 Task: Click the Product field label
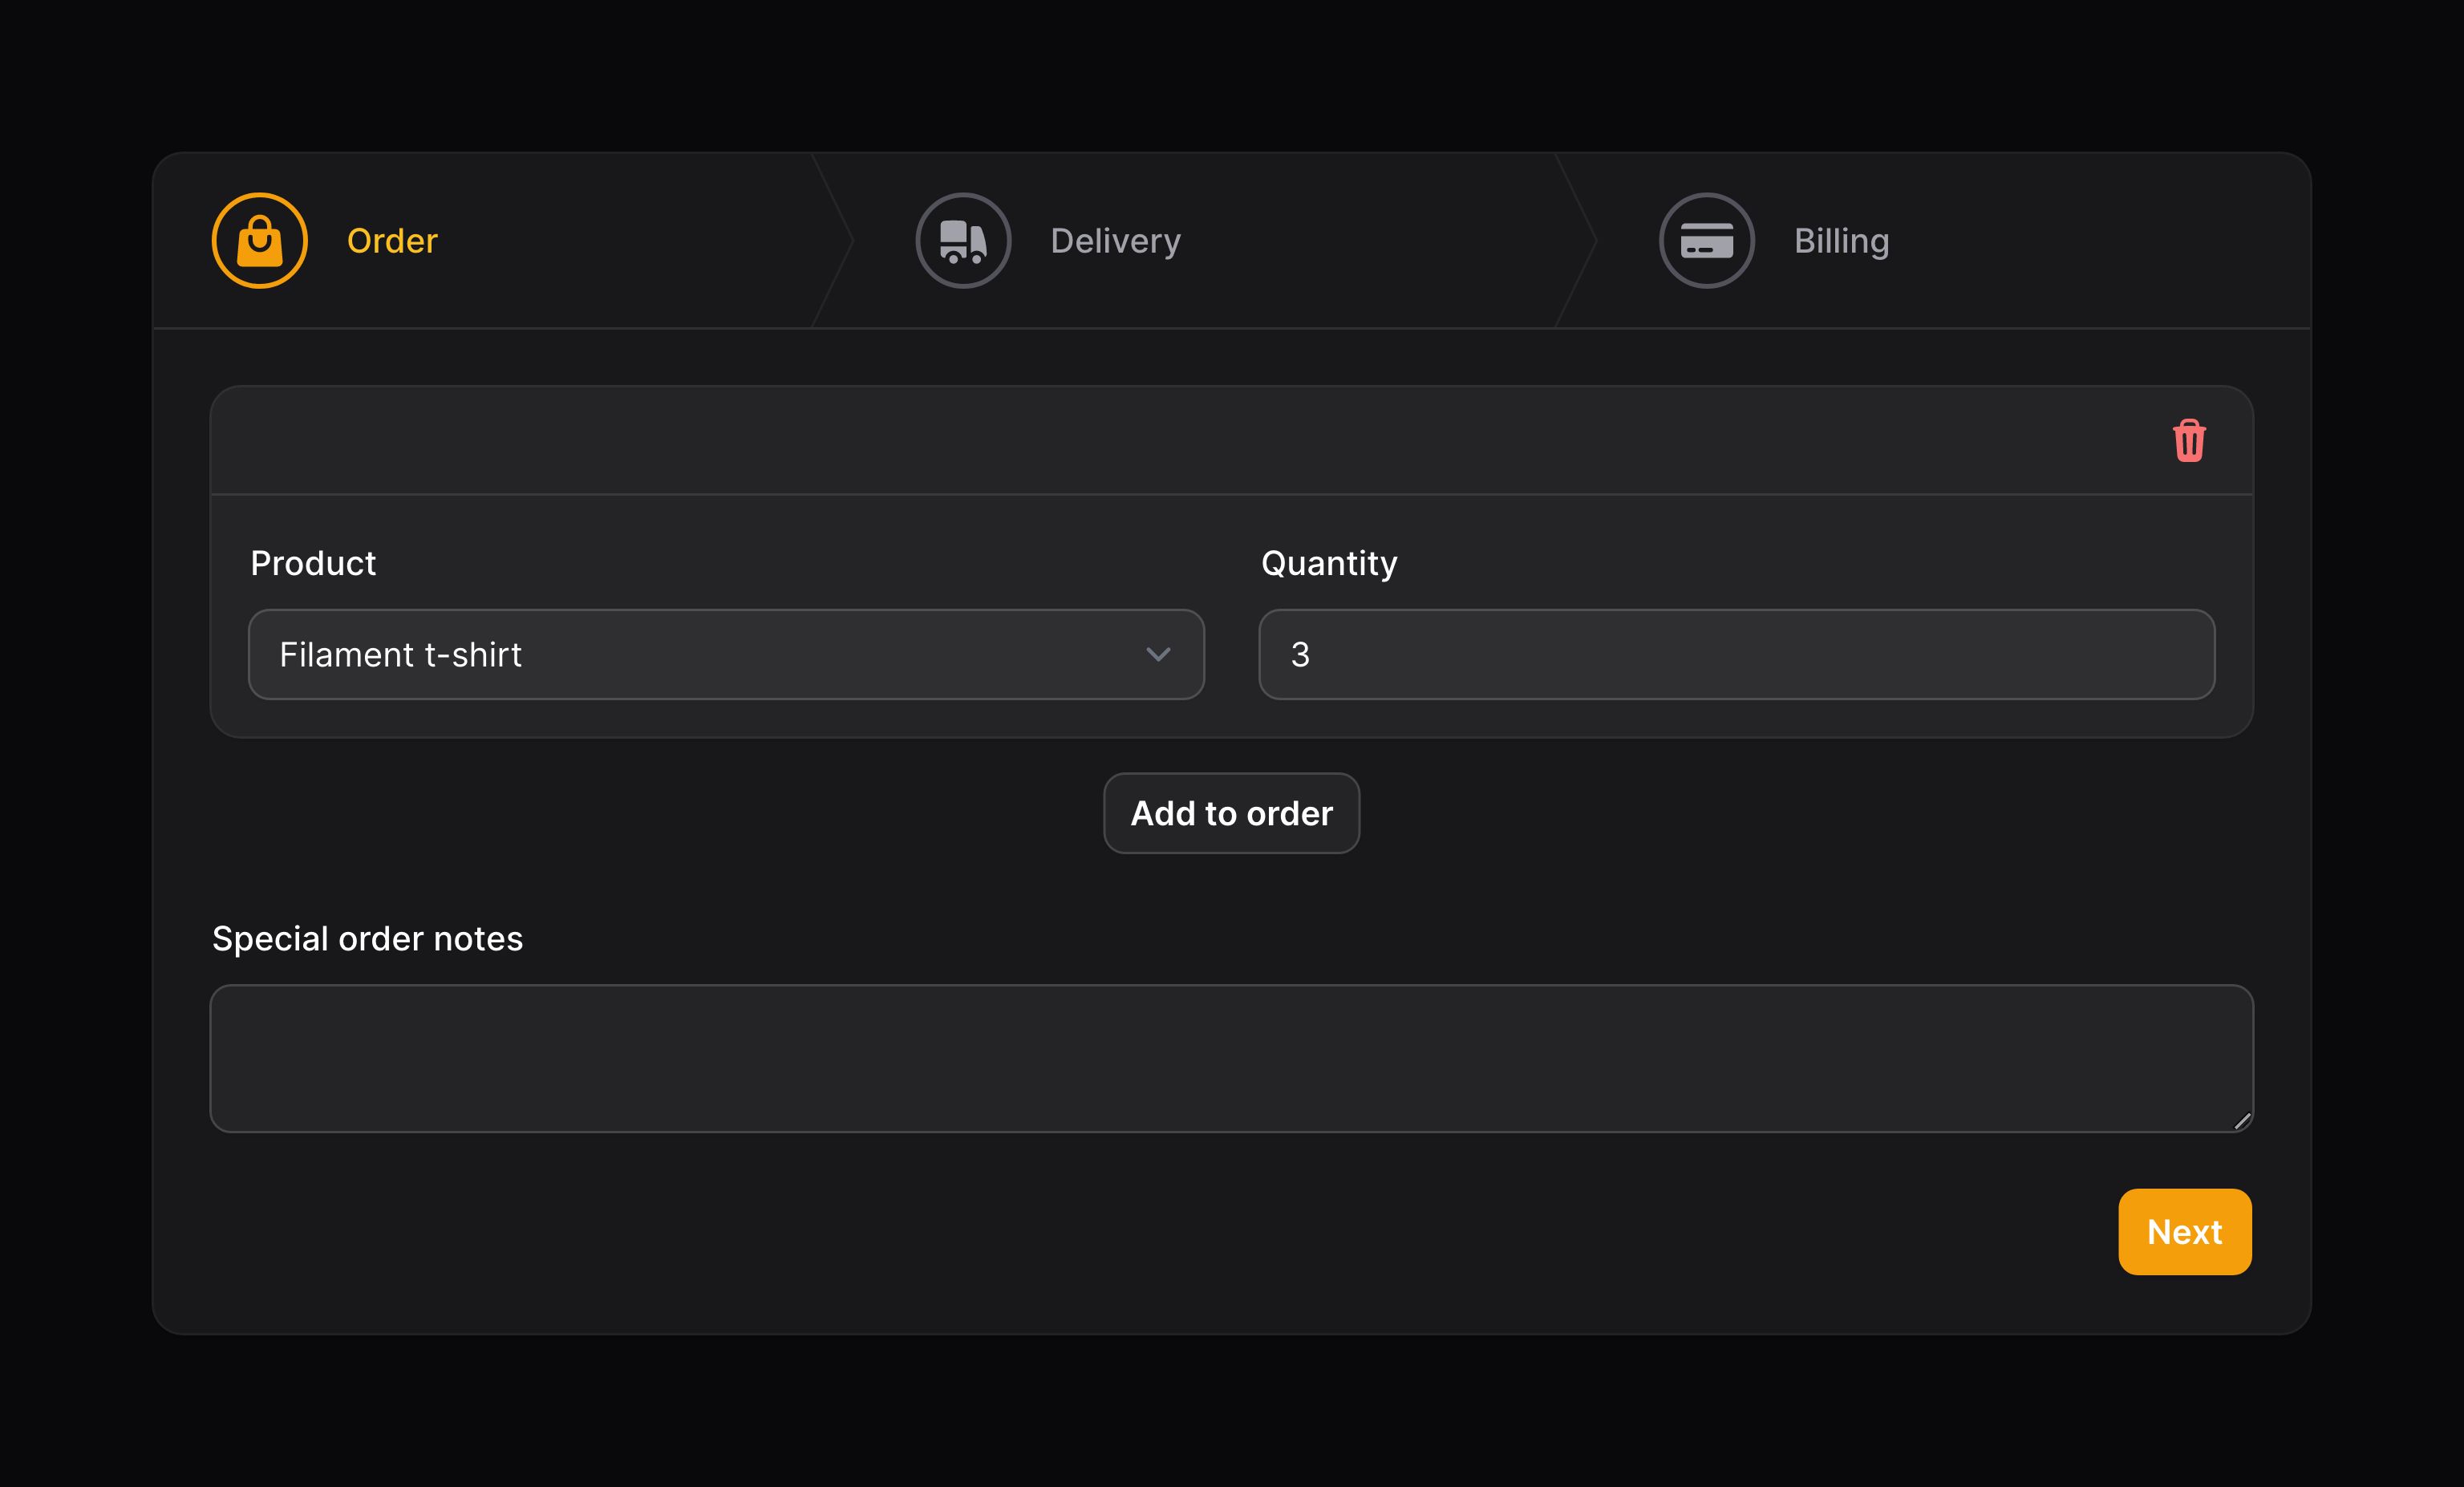click(x=313, y=563)
